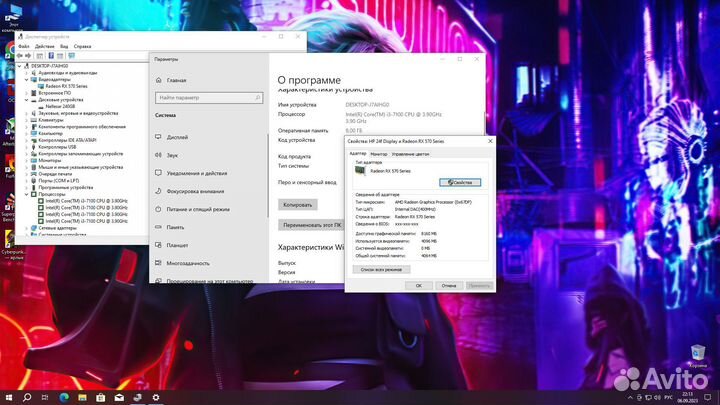Click the monitor scan icon in Device Manager toolbar
Screen dimensions: 720x405
72,56
